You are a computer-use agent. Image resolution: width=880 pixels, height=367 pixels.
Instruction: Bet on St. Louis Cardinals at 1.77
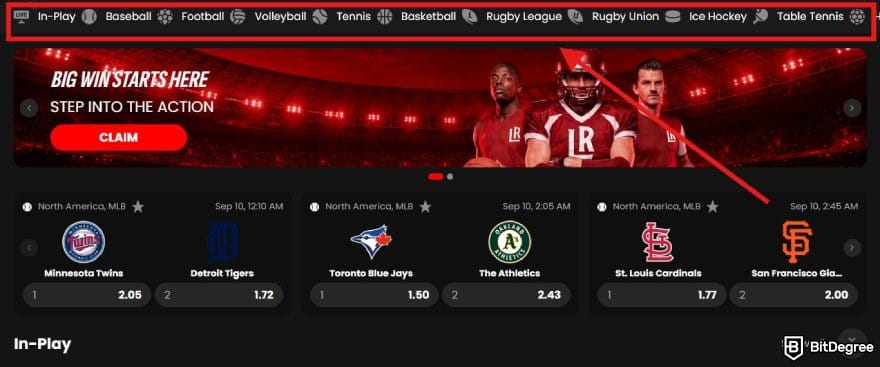[662, 295]
